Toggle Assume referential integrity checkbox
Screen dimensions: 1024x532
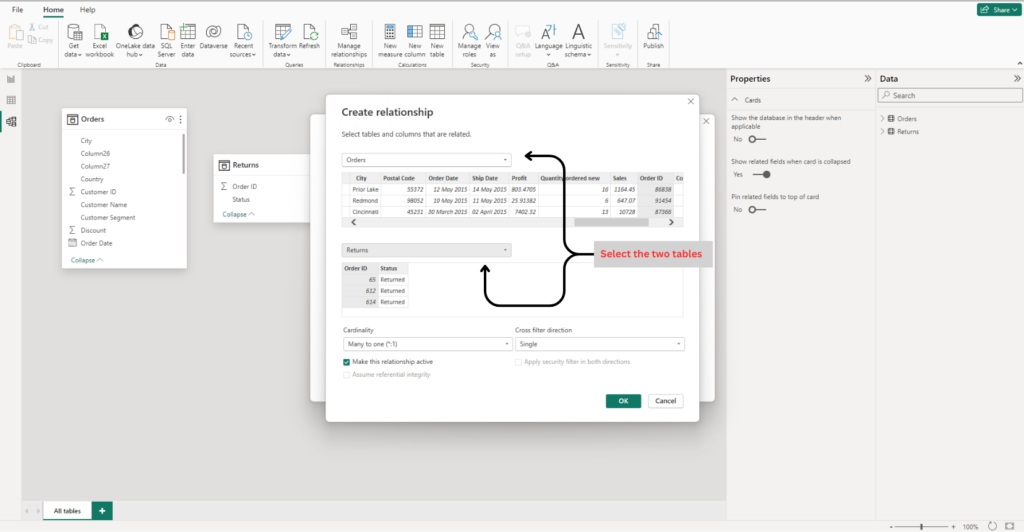coord(346,375)
